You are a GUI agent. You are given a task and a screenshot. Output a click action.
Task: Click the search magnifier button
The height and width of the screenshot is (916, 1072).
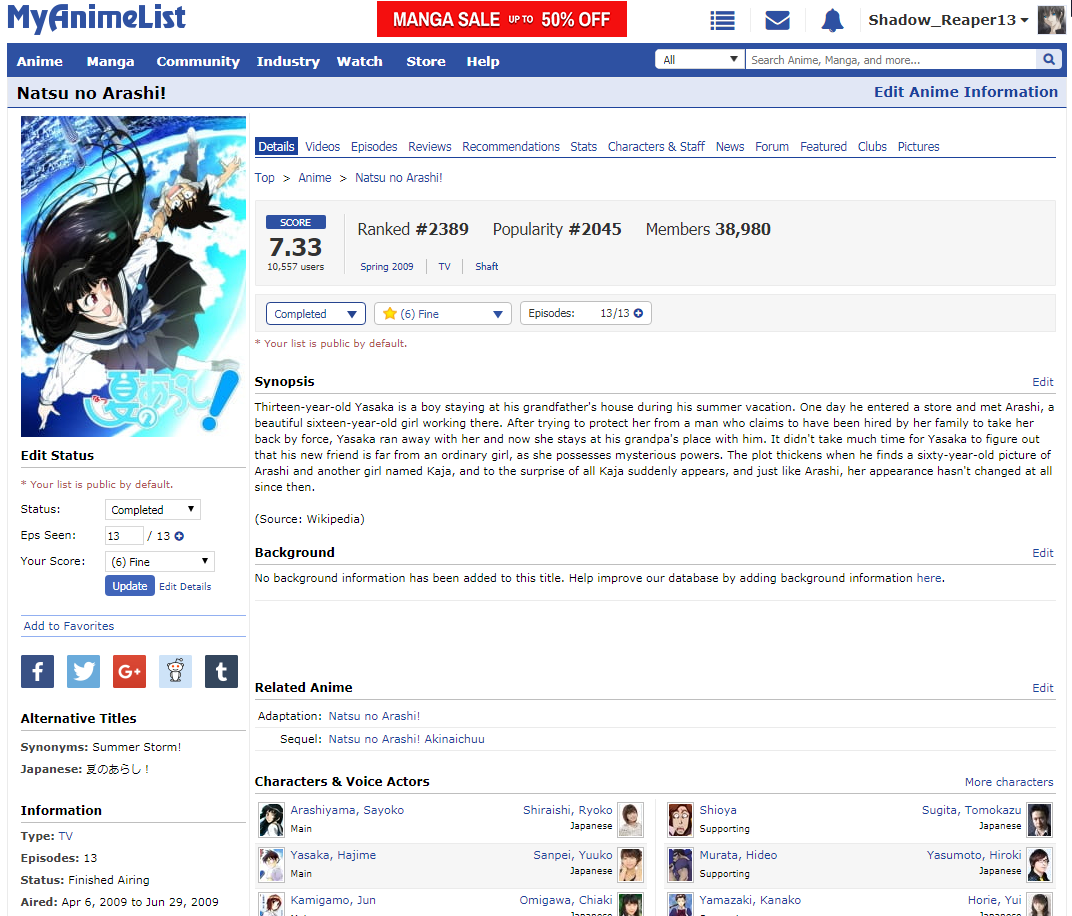click(1048, 60)
